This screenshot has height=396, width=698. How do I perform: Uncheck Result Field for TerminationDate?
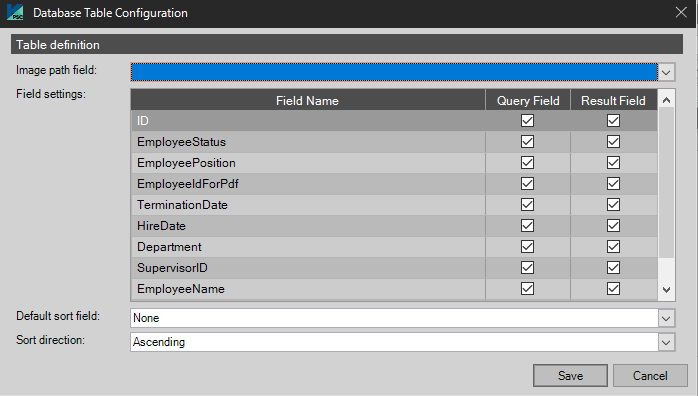(x=613, y=205)
